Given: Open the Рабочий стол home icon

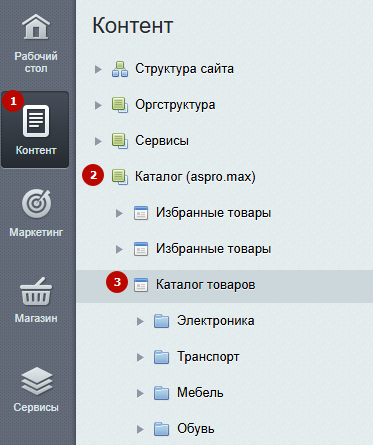Looking at the screenshot, I should coord(36,27).
